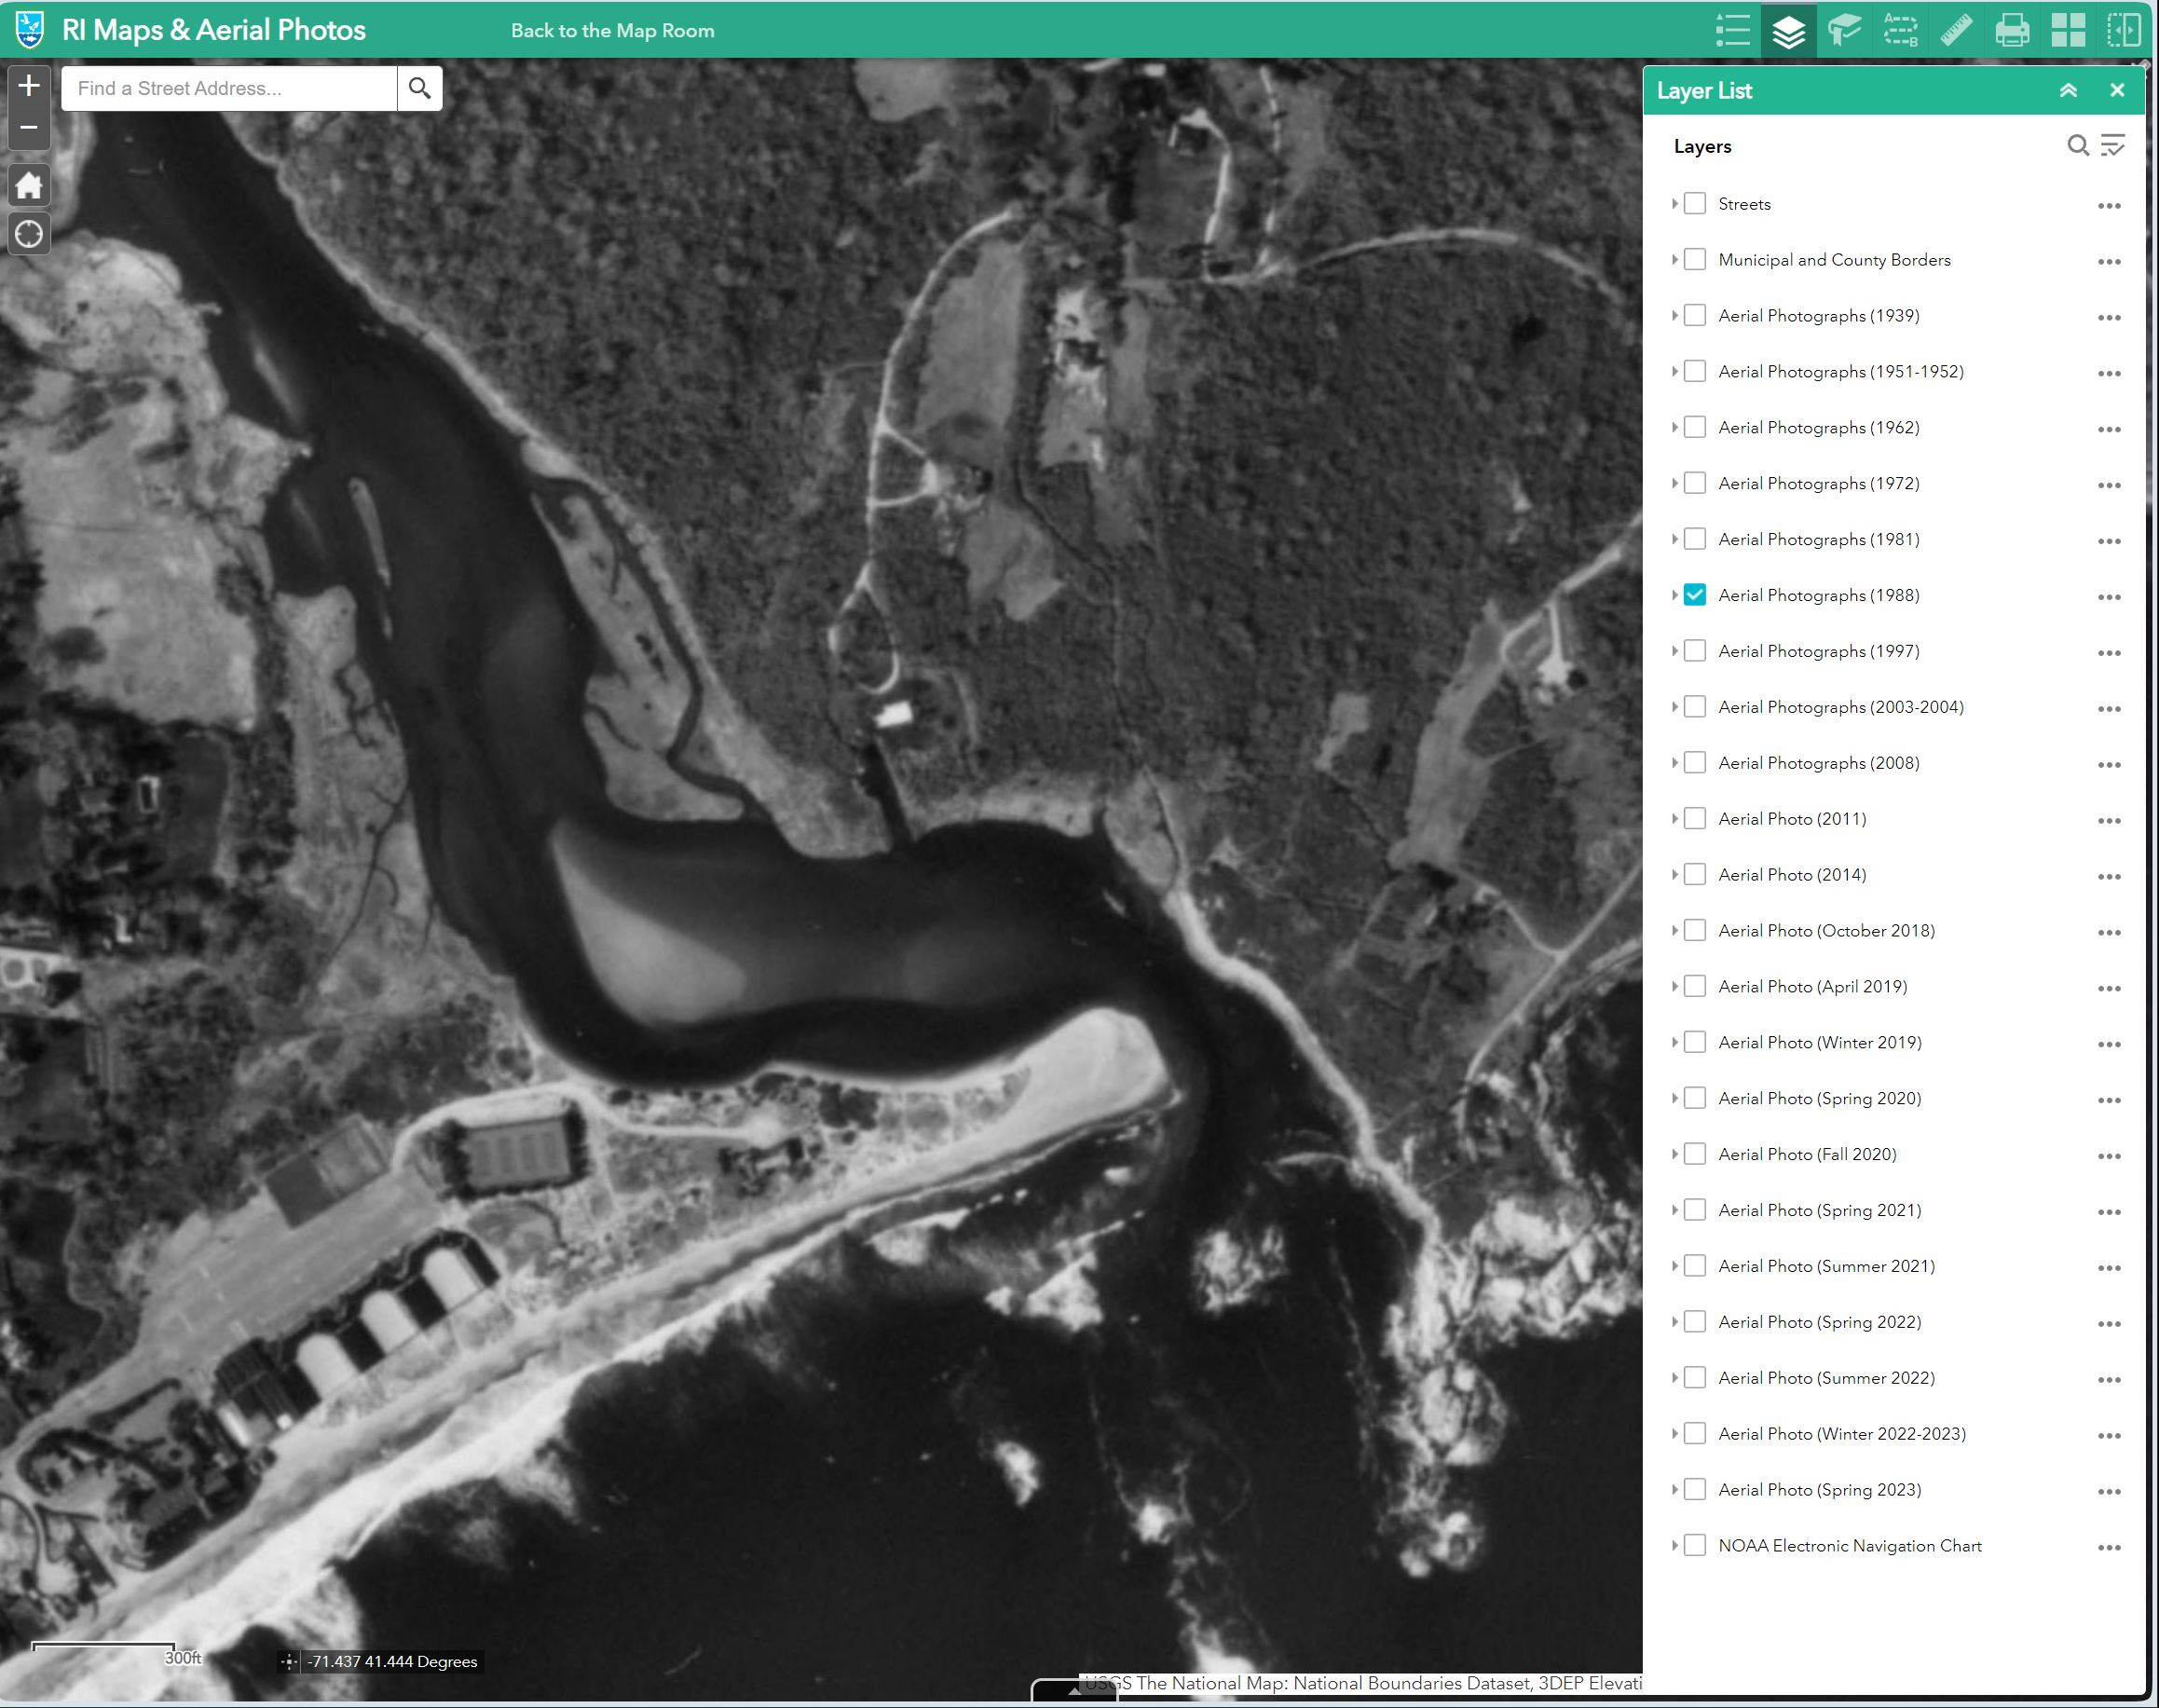
Task: Click the My Location button
Action: tap(29, 235)
